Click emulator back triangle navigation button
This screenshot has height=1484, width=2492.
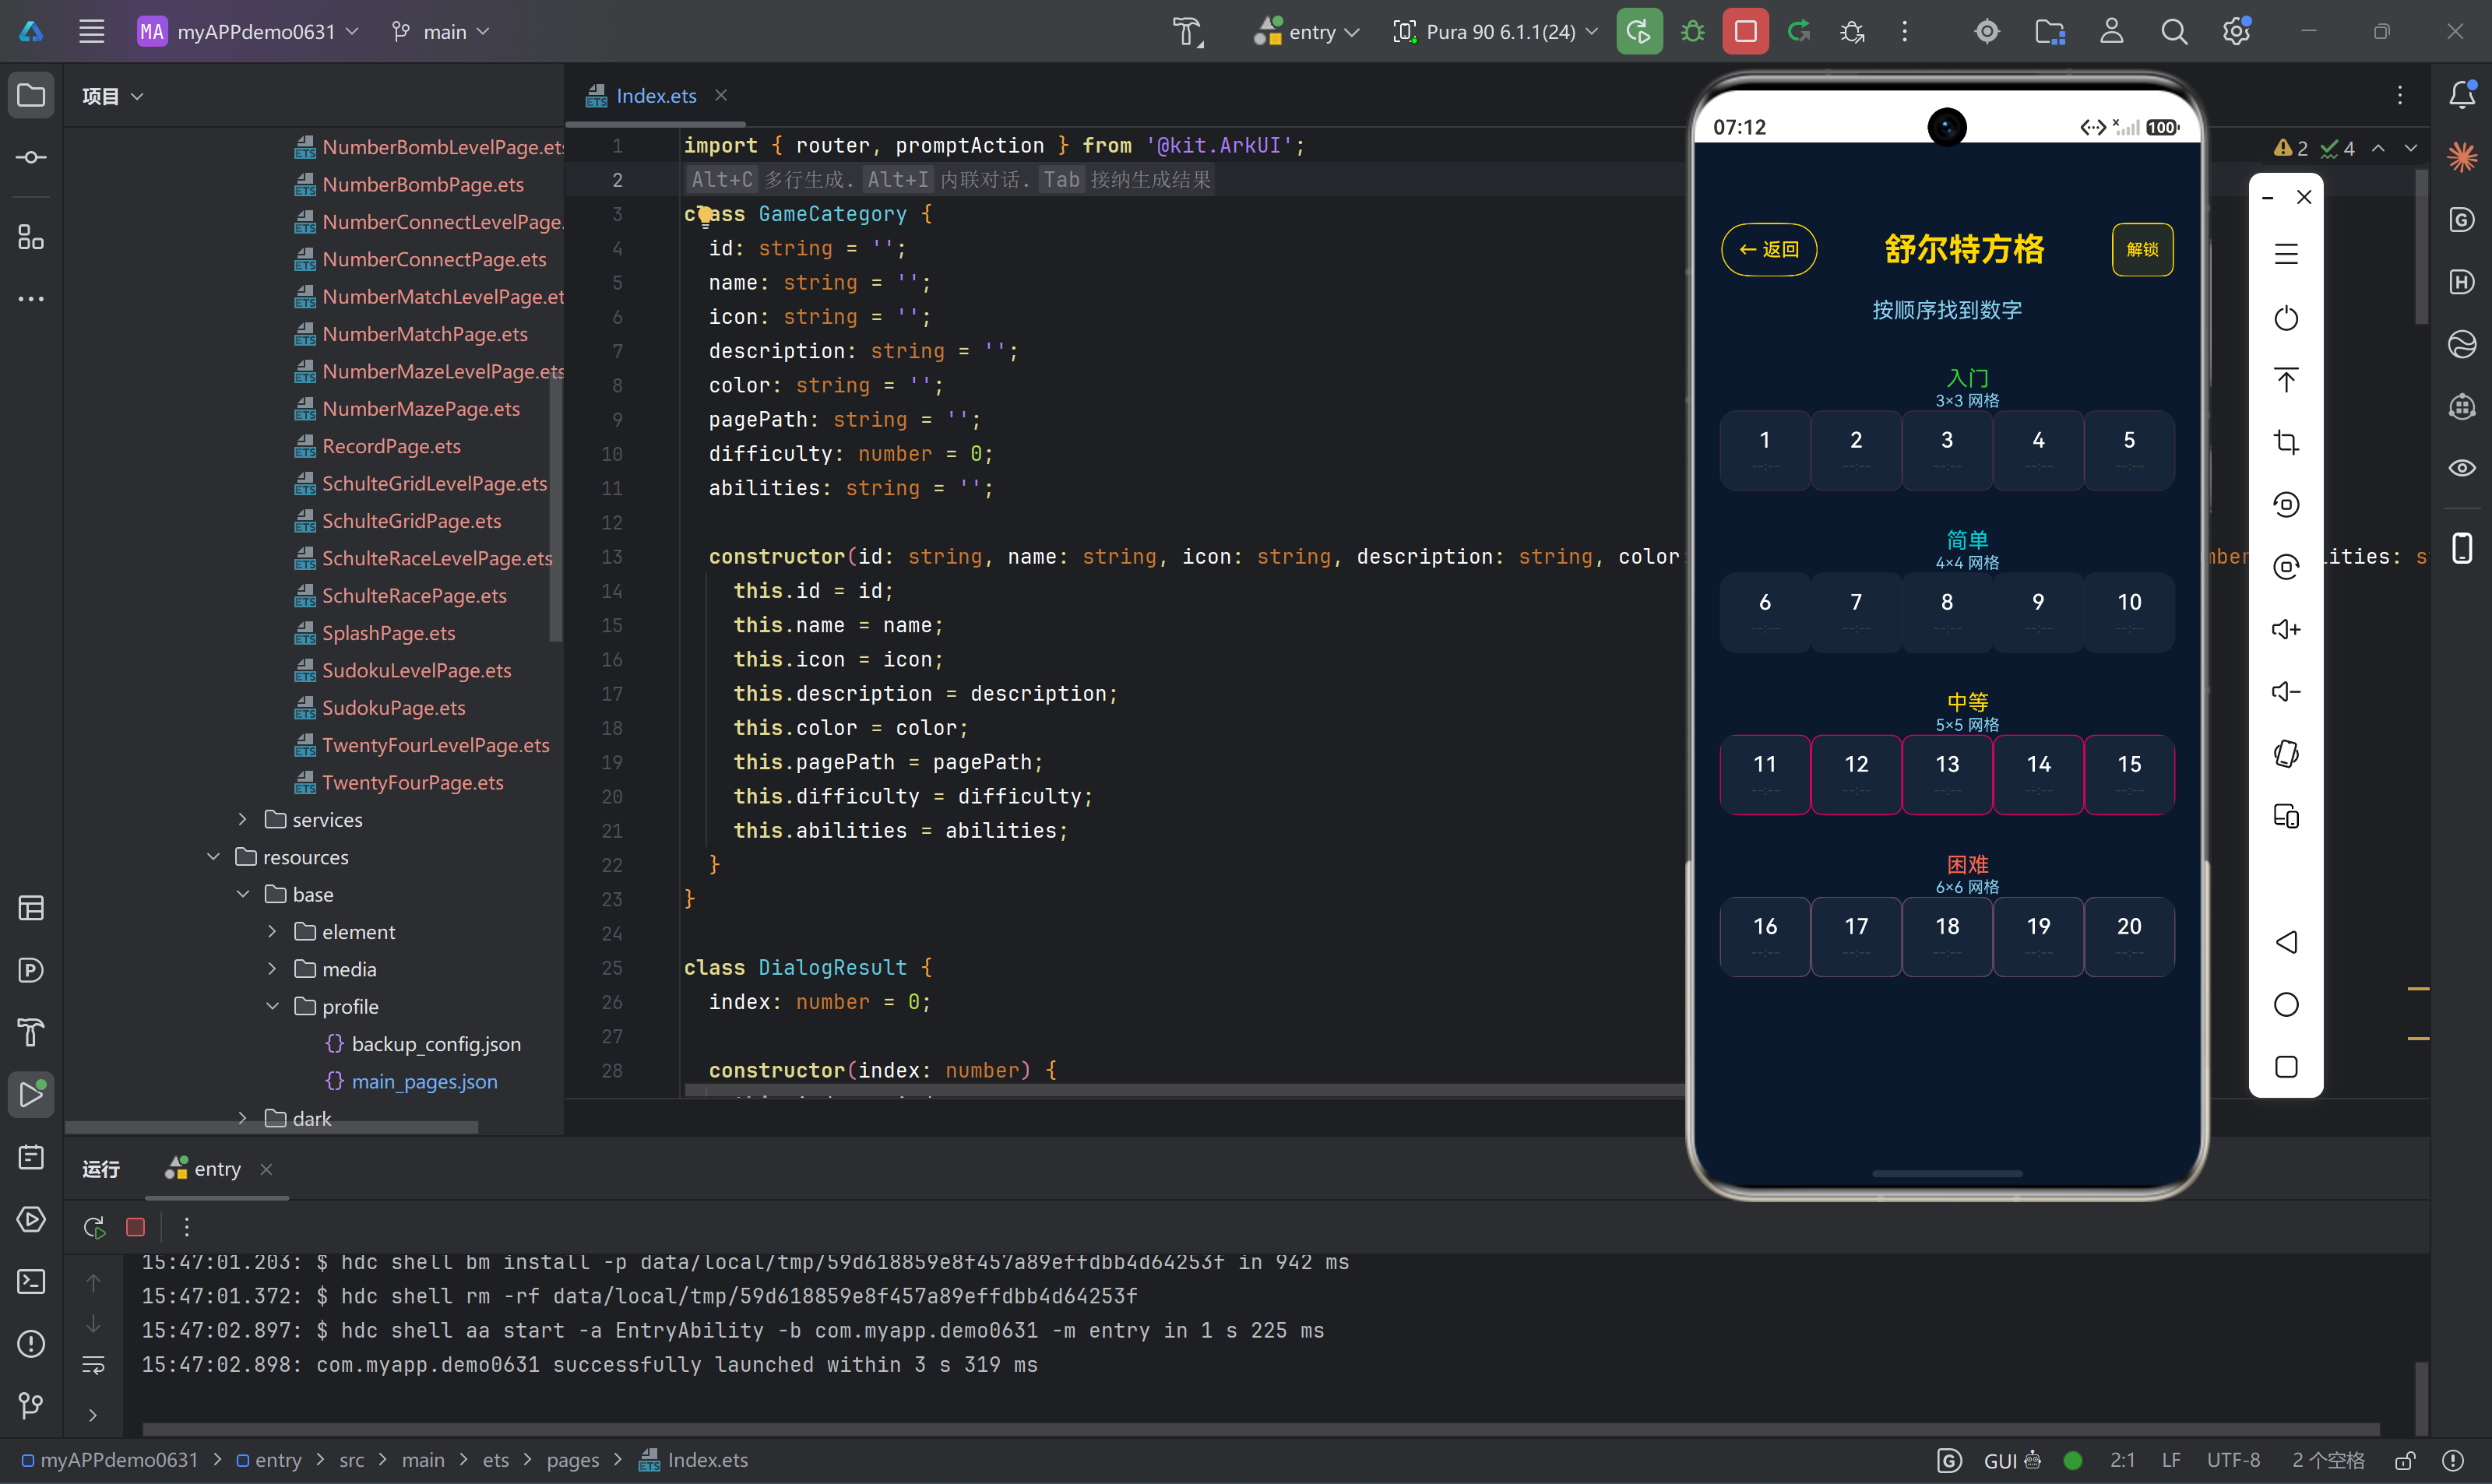(x=2286, y=942)
